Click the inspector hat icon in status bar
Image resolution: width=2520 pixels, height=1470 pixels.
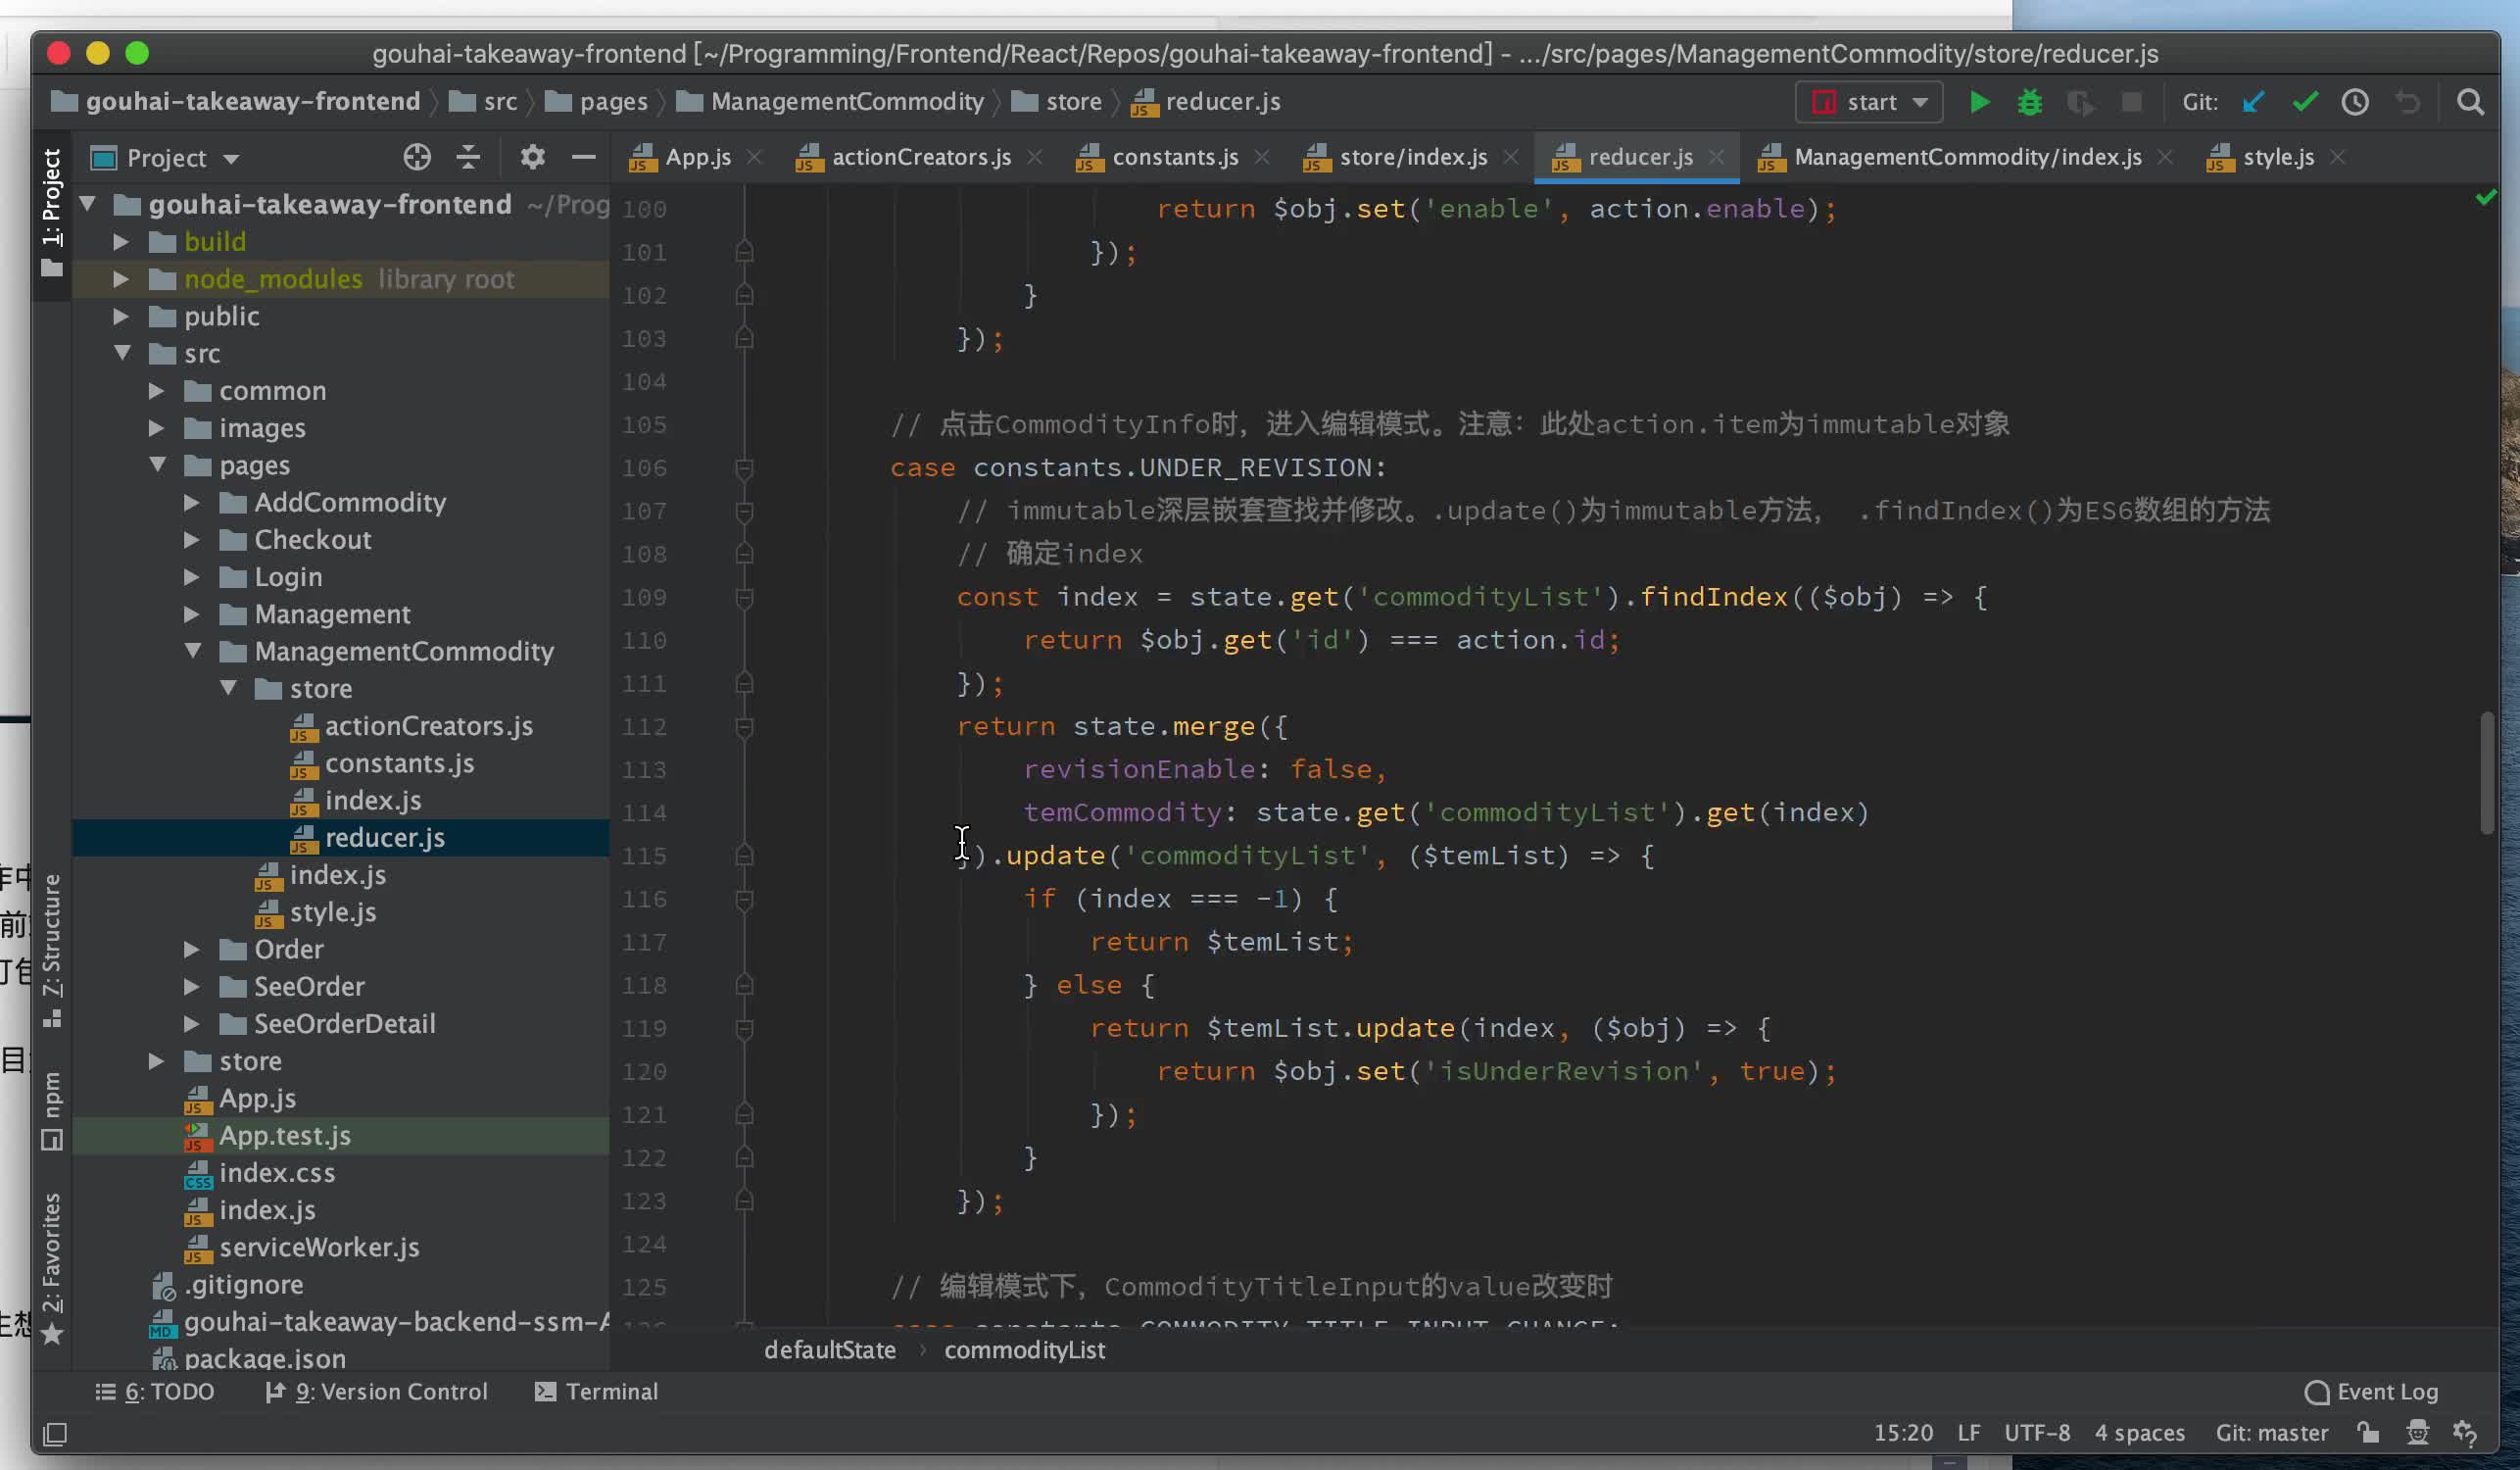2417,1432
